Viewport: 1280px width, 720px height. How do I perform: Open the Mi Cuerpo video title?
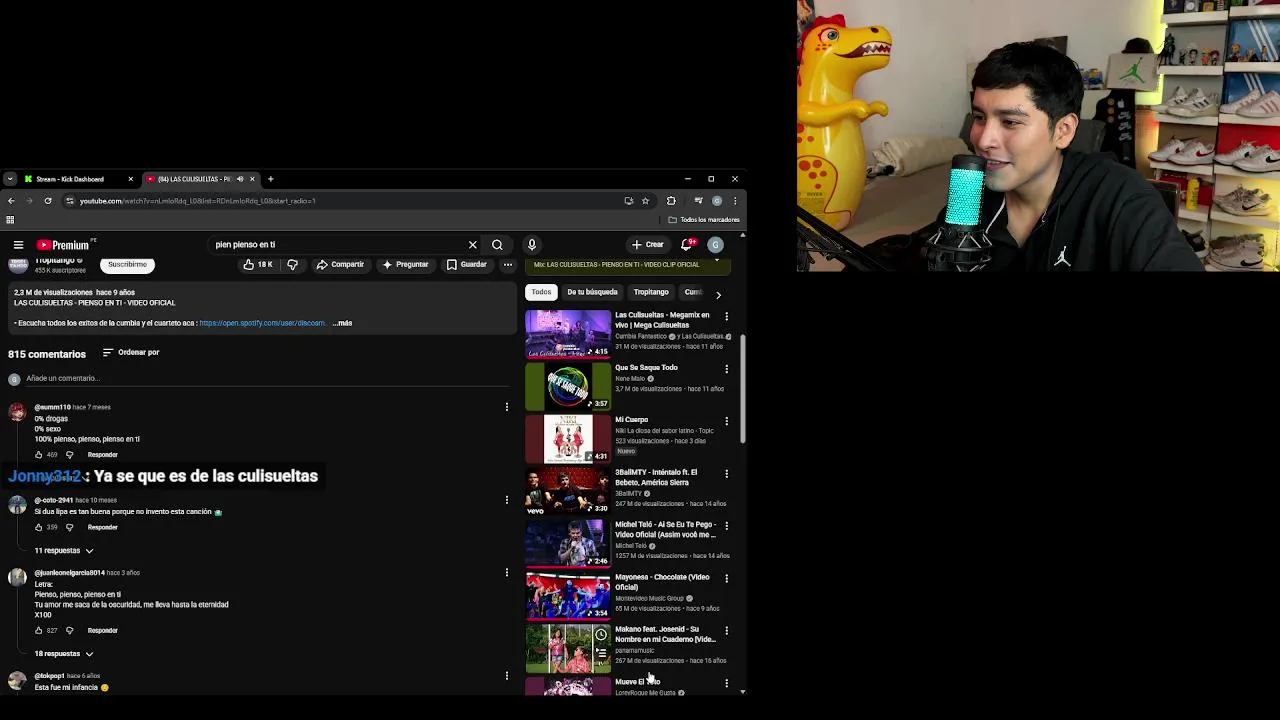[631, 420]
